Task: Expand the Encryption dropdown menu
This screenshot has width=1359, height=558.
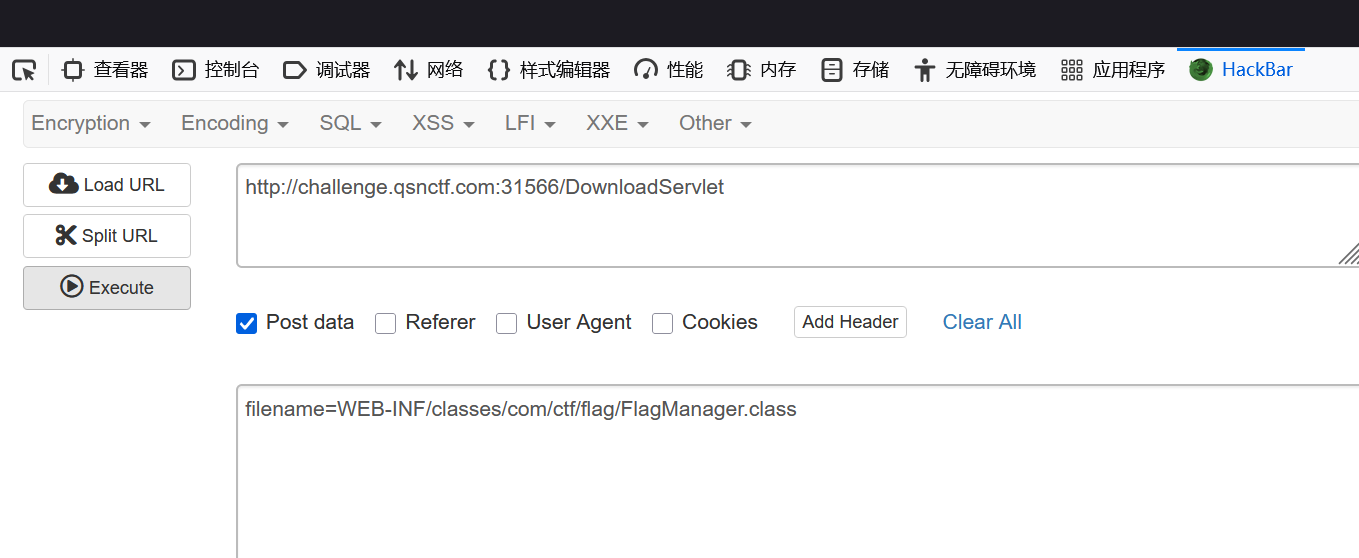Action: pyautogui.click(x=91, y=123)
